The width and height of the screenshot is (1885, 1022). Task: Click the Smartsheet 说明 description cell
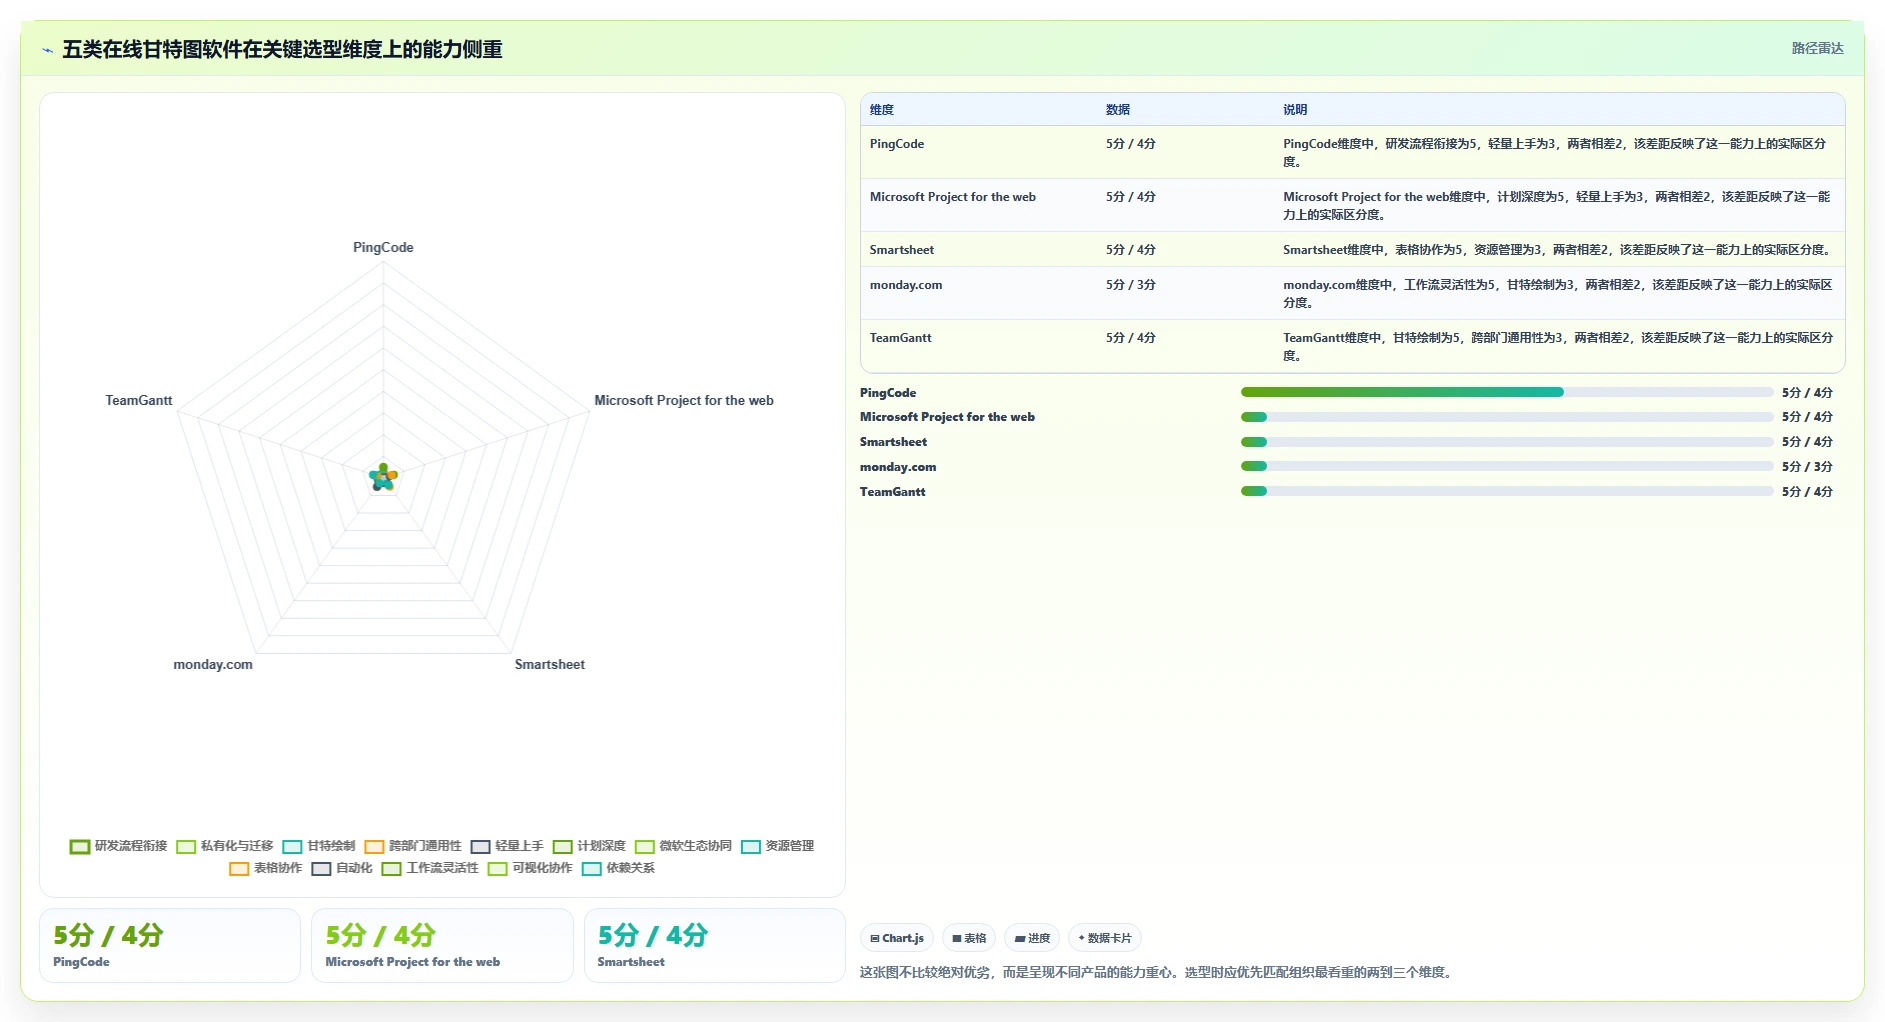(1557, 250)
